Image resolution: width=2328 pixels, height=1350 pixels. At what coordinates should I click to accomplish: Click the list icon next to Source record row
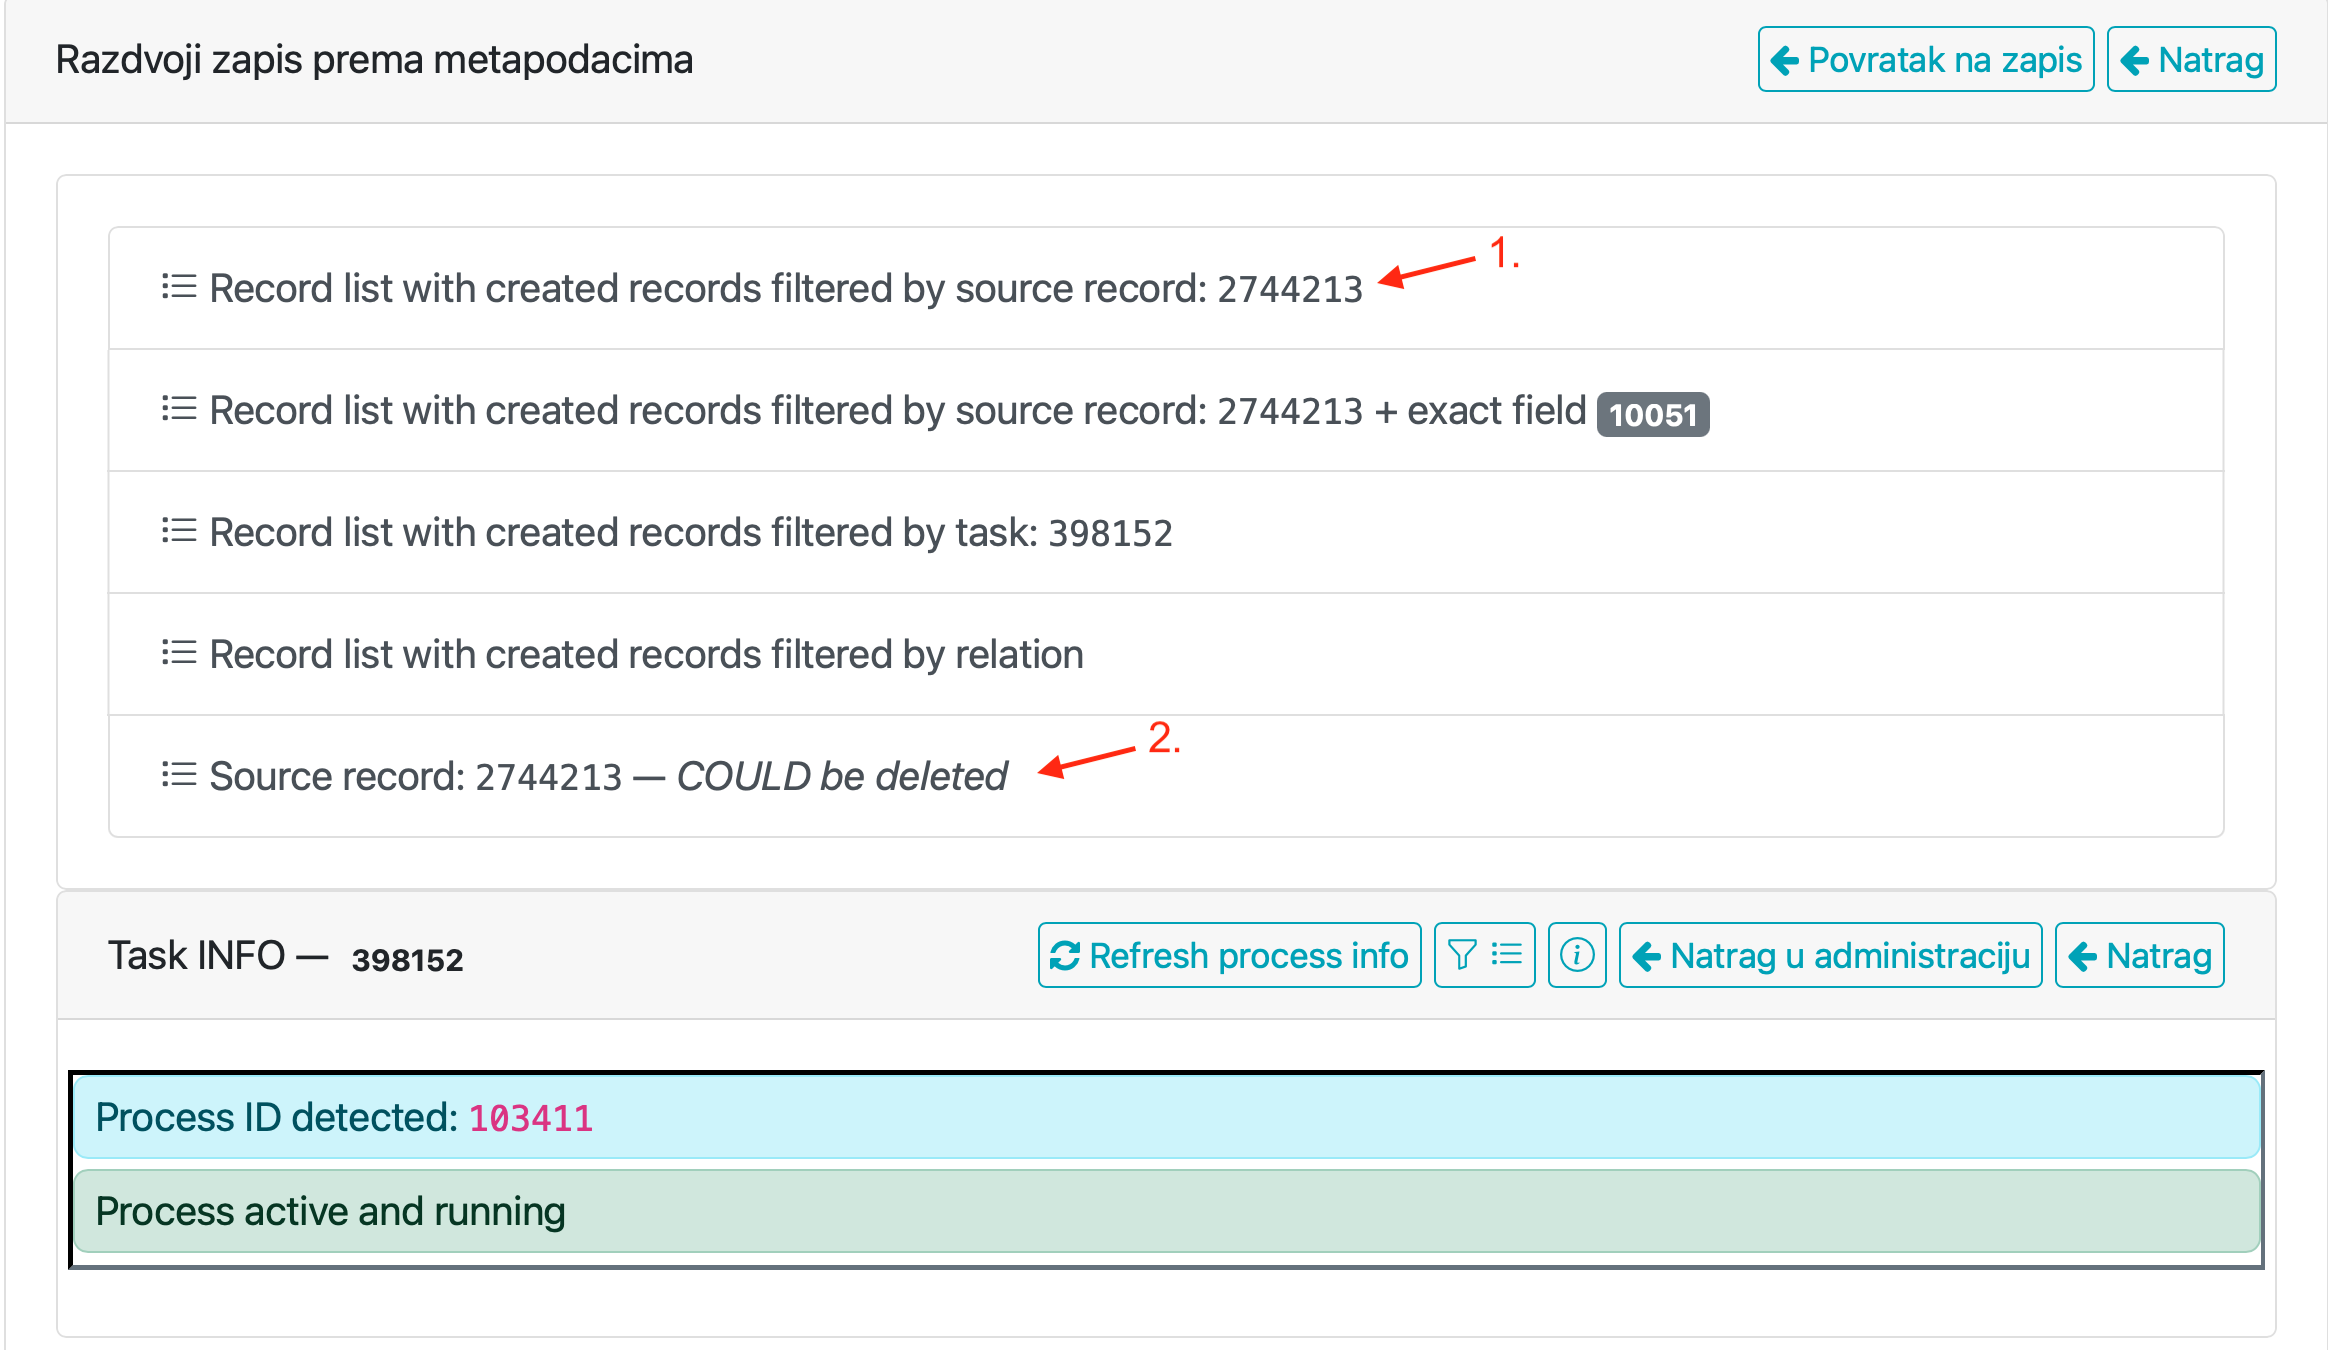pos(179,774)
